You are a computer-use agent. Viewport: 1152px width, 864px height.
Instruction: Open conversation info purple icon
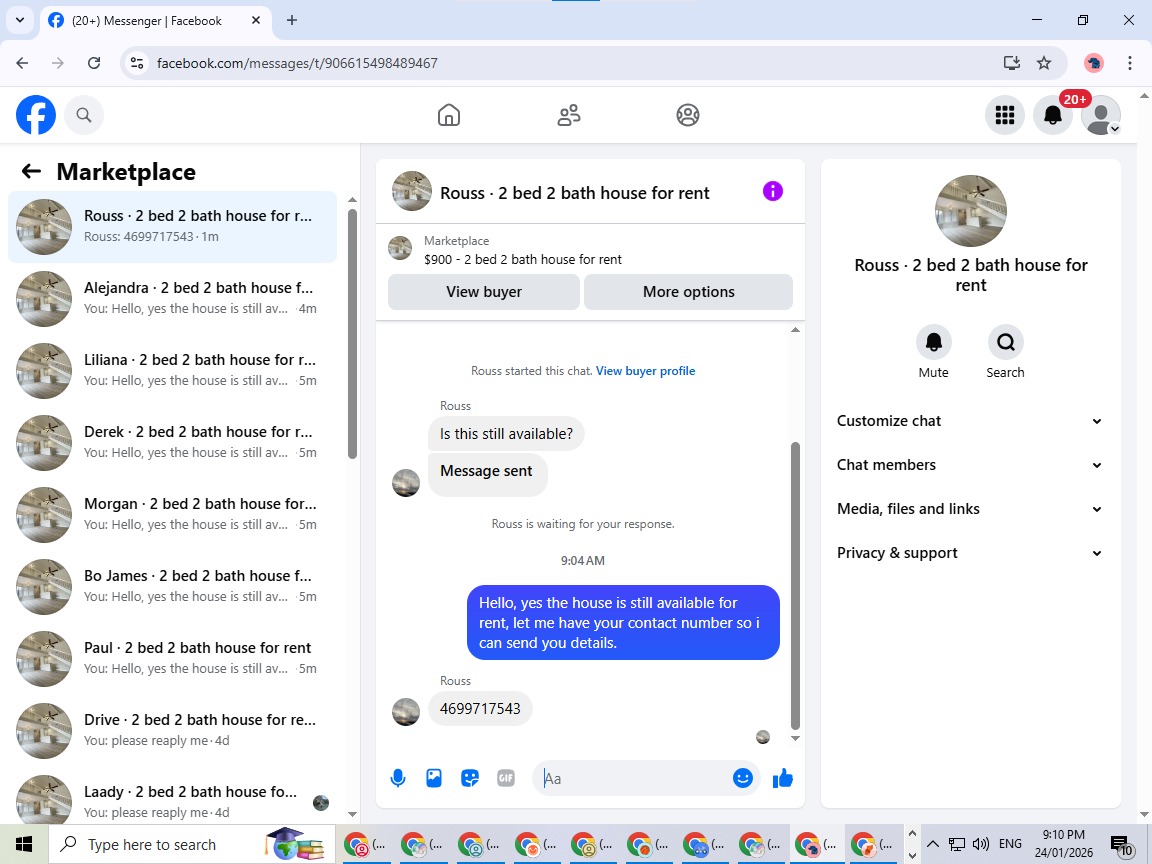[772, 192]
